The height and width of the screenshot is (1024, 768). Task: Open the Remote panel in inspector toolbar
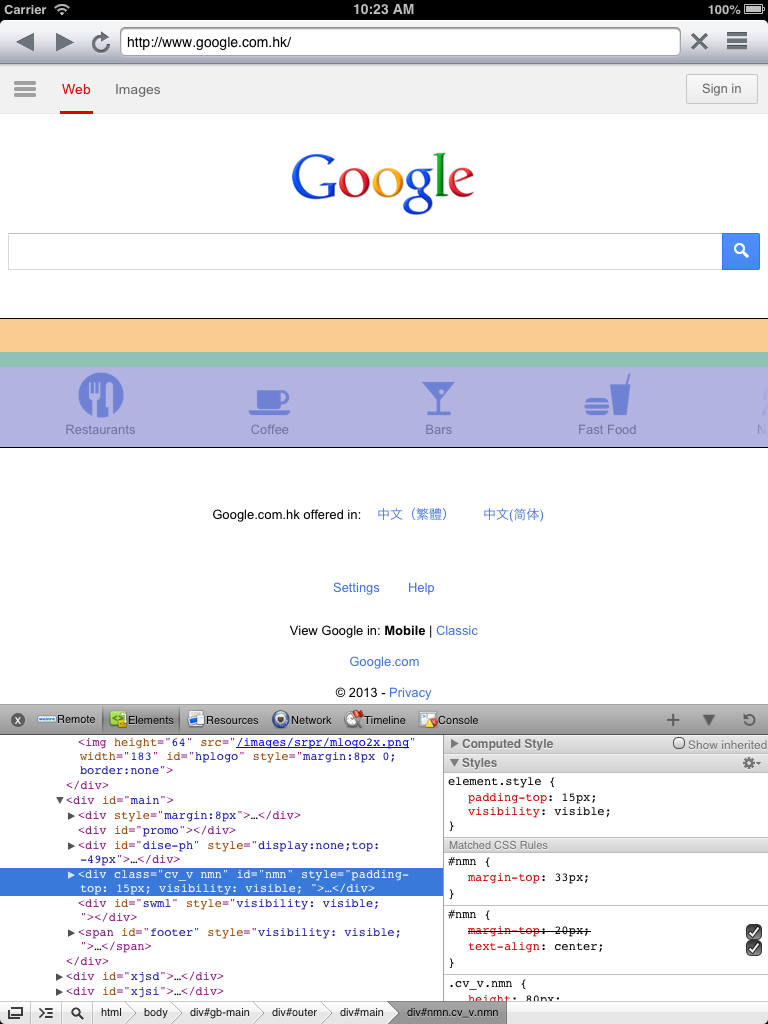click(66, 719)
